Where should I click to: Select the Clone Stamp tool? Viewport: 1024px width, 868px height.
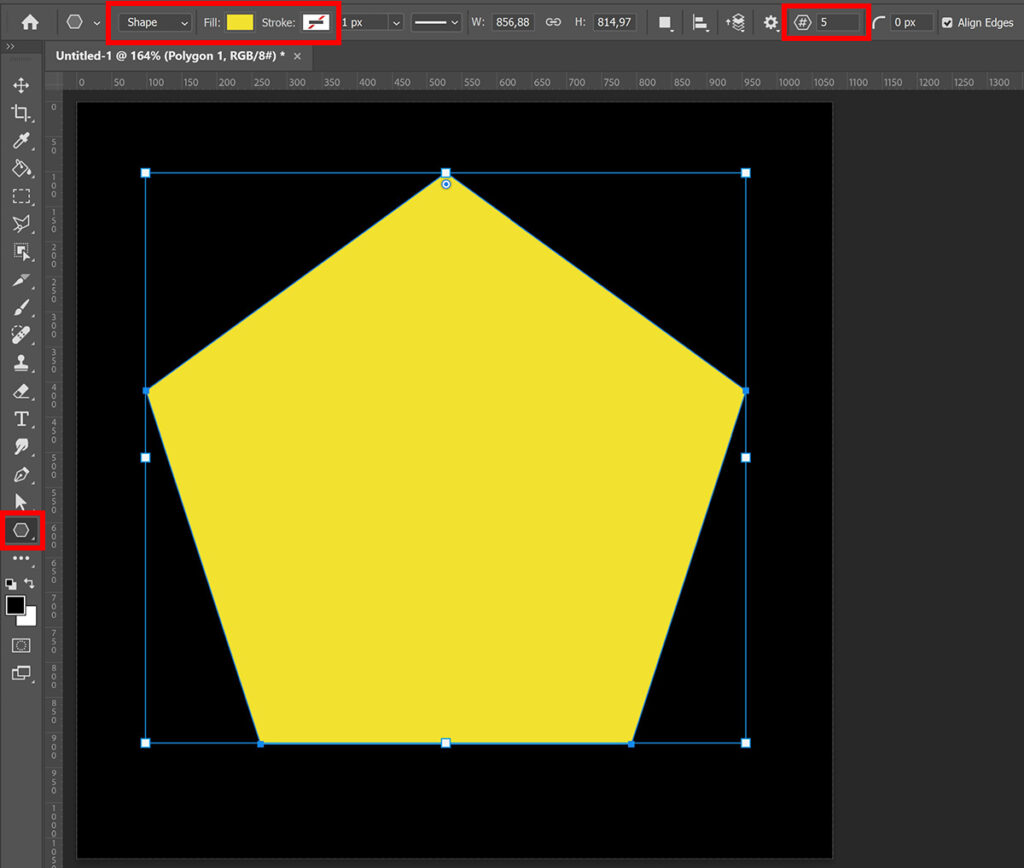coord(21,363)
